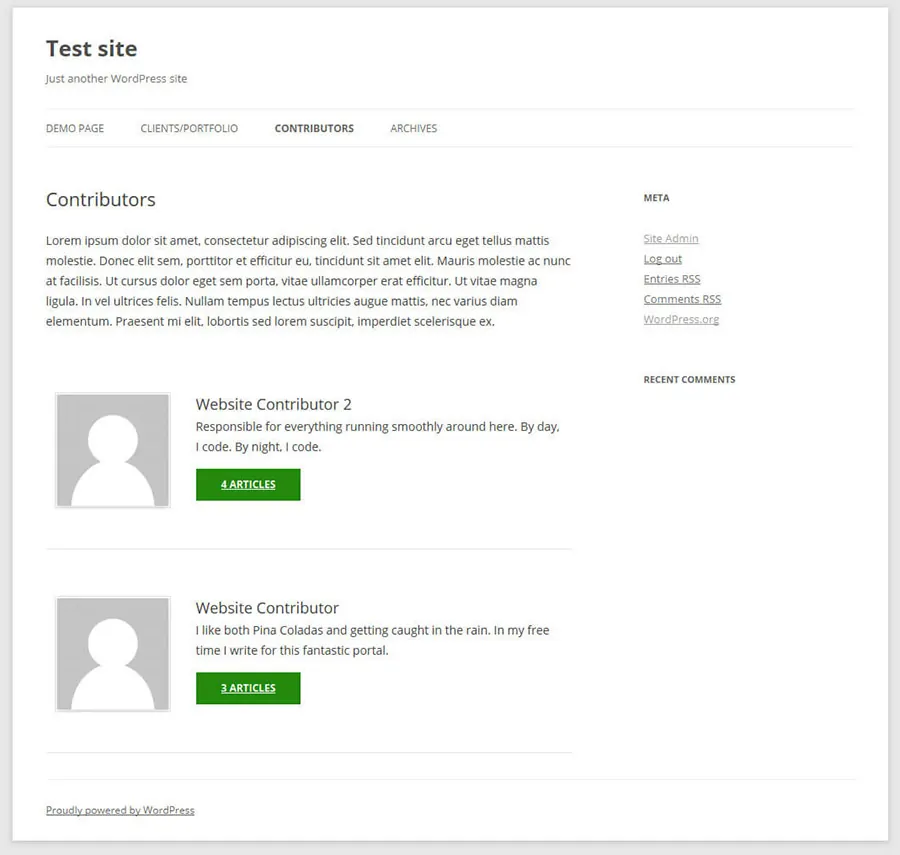Click the Contributors page heading

point(101,200)
